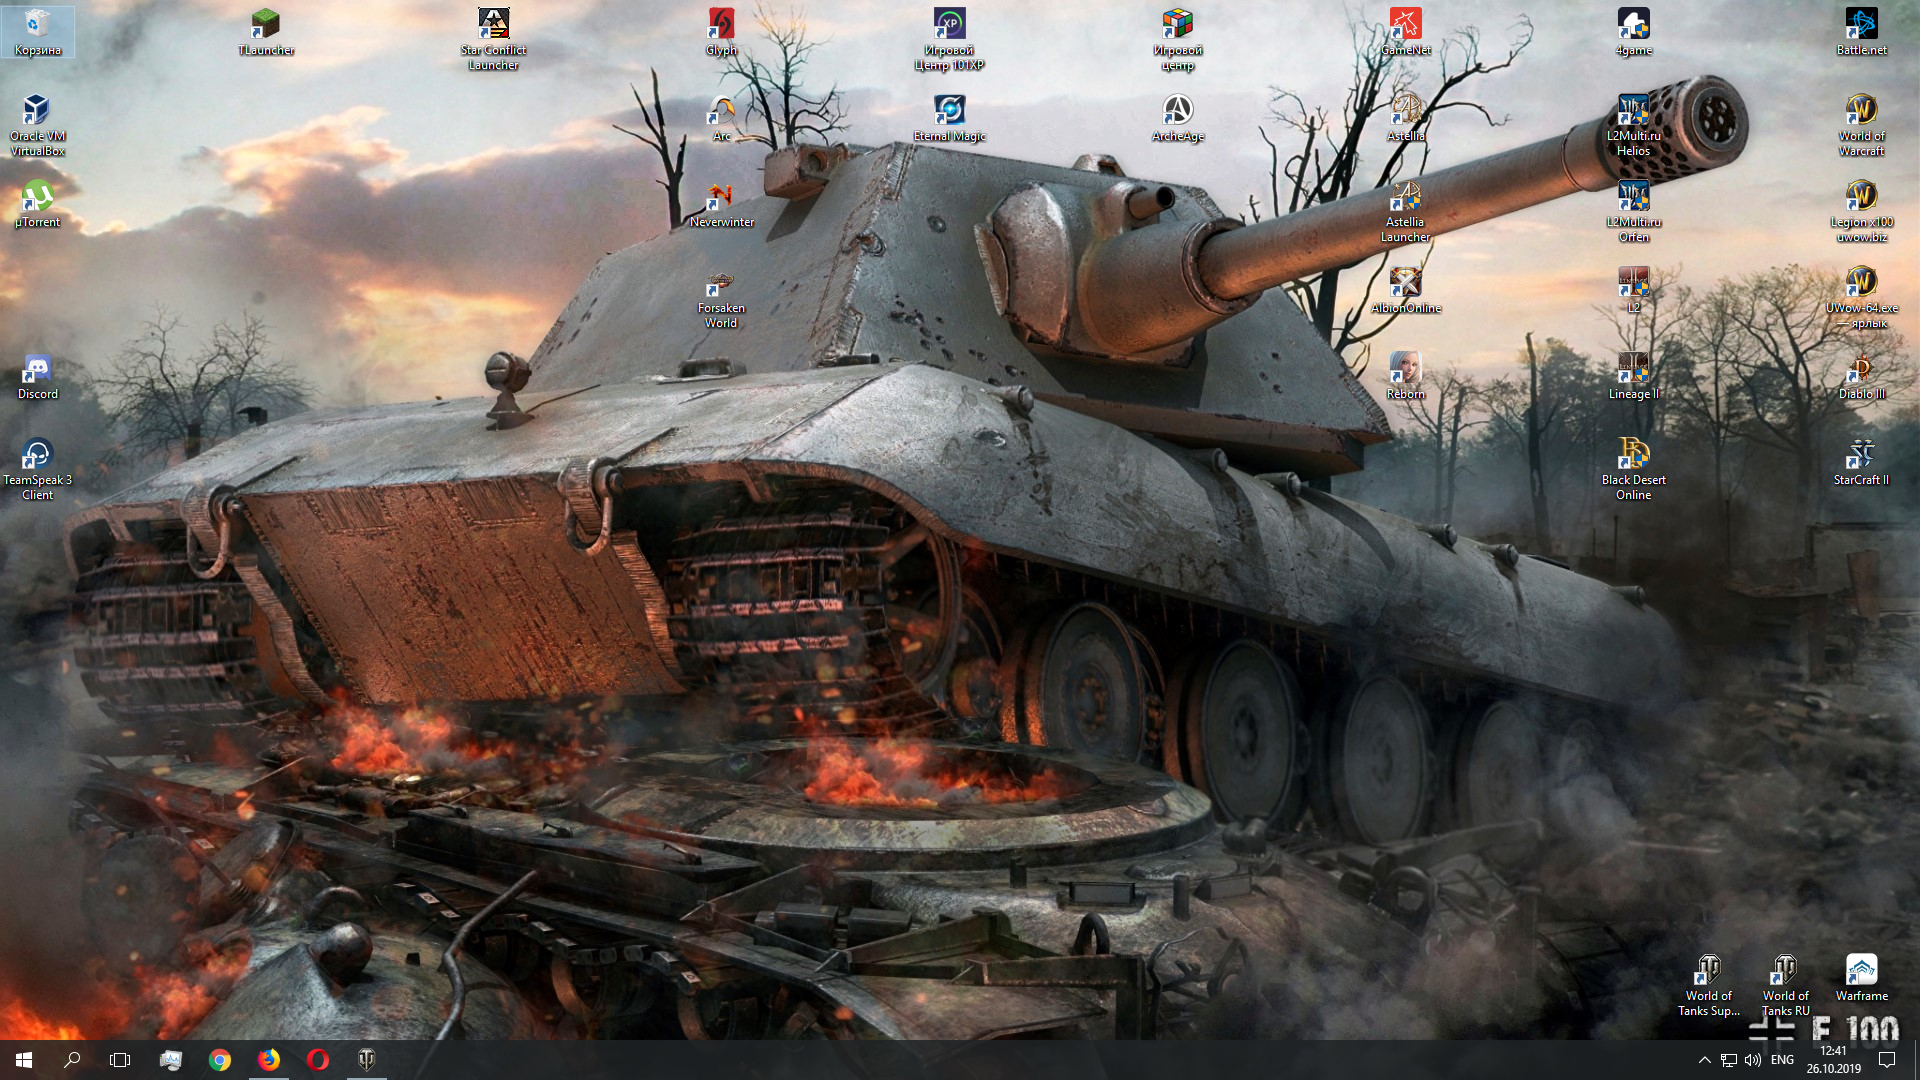The height and width of the screenshot is (1080, 1920).
Task: Click the Oracle VM VirtualBox icon
Action: (x=37, y=116)
